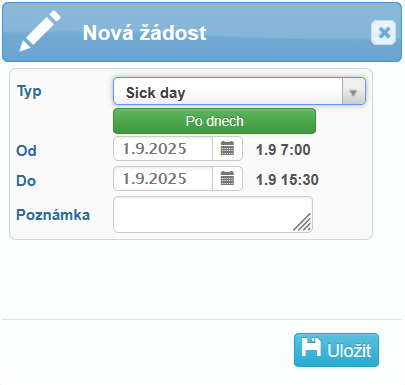Image resolution: width=405 pixels, height=385 pixels.
Task: Save the request with Uložit
Action: [x=336, y=350]
